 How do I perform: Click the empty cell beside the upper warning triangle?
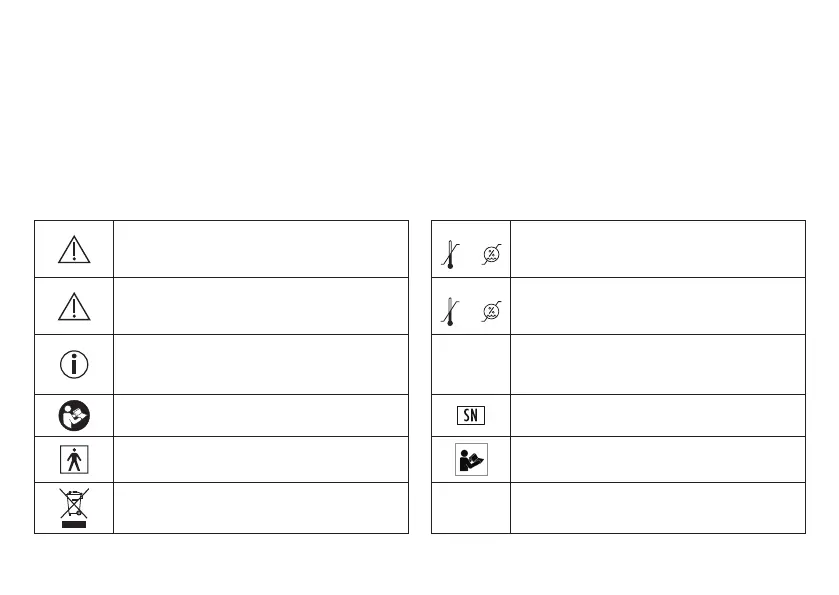[261, 248]
